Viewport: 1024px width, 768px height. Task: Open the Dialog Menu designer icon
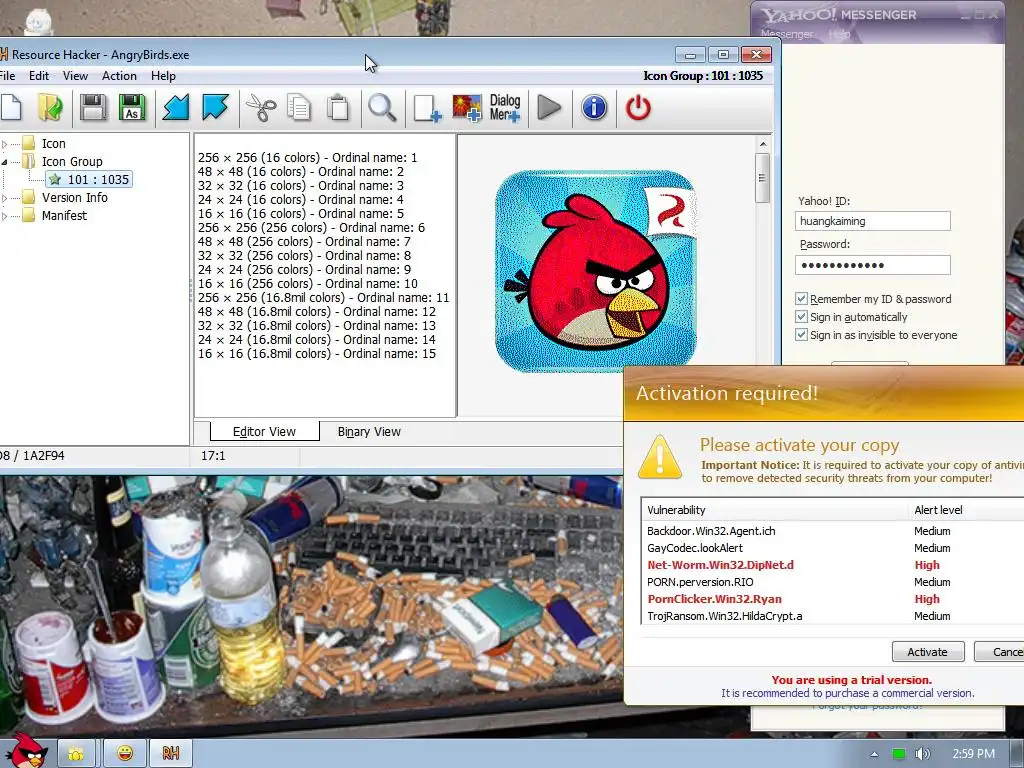tap(505, 108)
